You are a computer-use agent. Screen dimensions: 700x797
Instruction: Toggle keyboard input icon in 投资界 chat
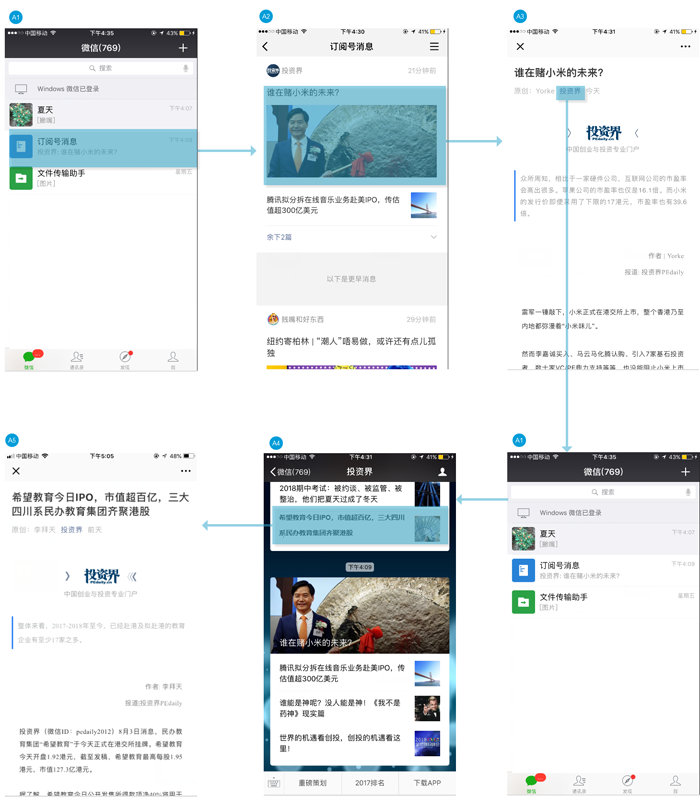(x=274, y=782)
